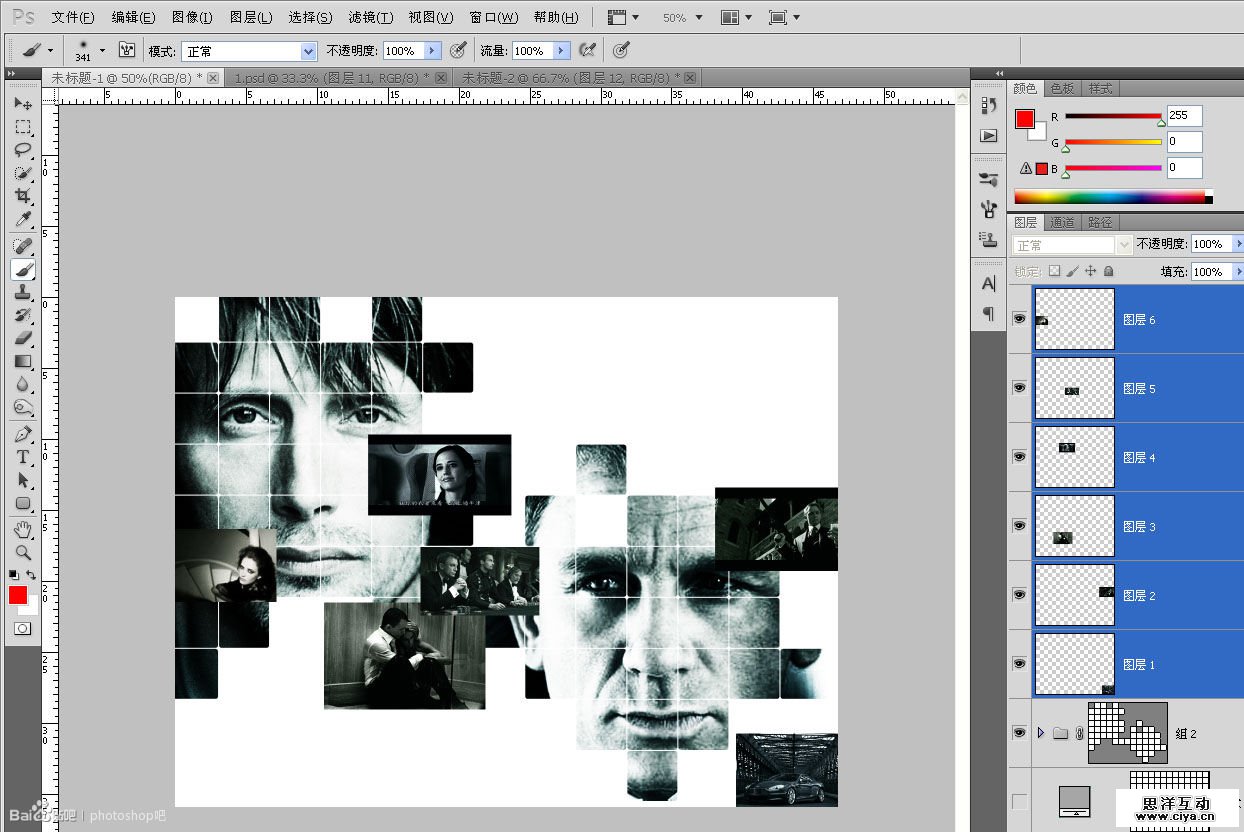
Task: Pick the Eyedropper tool
Action: 22,220
